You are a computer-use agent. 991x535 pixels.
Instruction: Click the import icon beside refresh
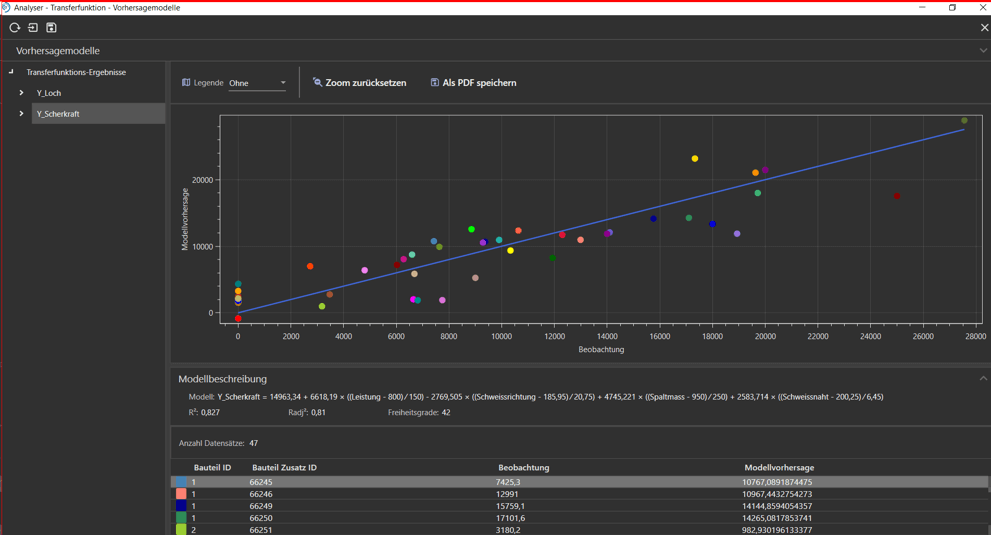point(33,28)
